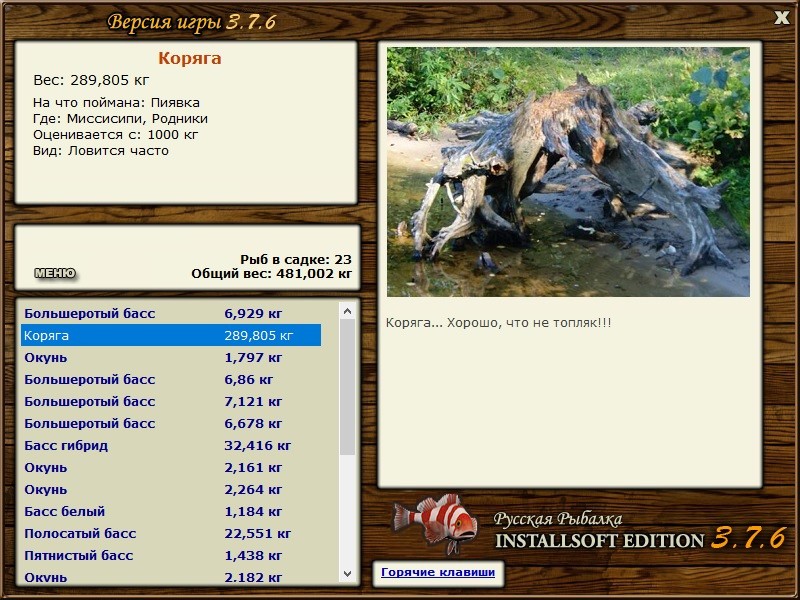Click the scroll down arrow in the fish list

[347, 574]
